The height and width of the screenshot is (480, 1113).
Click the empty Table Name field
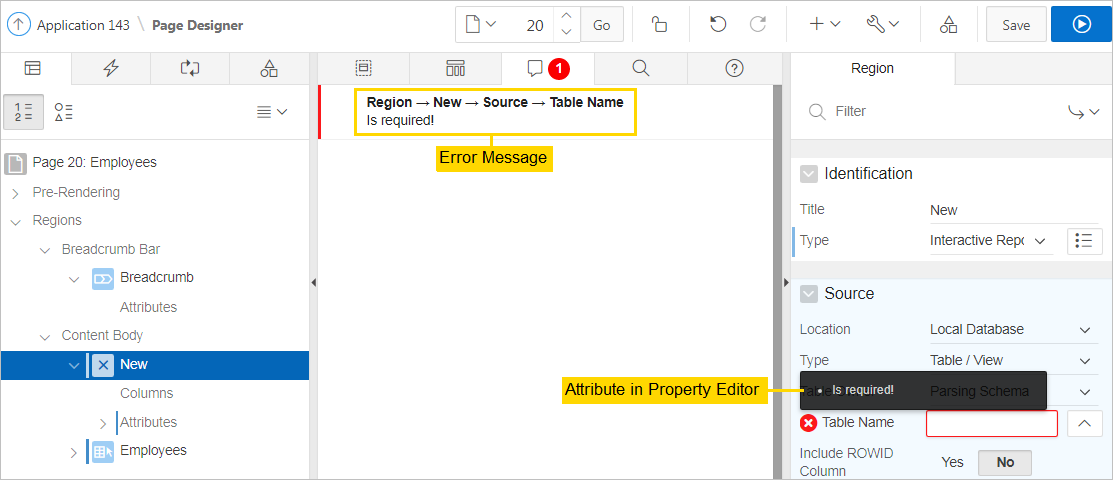pos(991,423)
